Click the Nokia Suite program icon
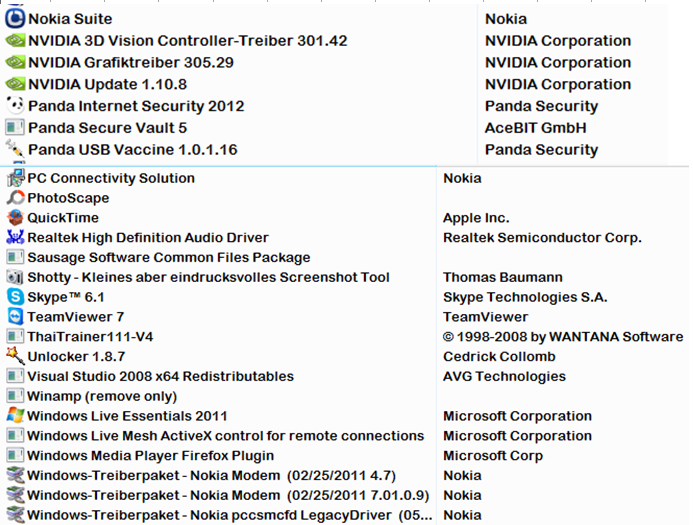Image resolution: width=693 pixels, height=525 pixels. [x=15, y=19]
